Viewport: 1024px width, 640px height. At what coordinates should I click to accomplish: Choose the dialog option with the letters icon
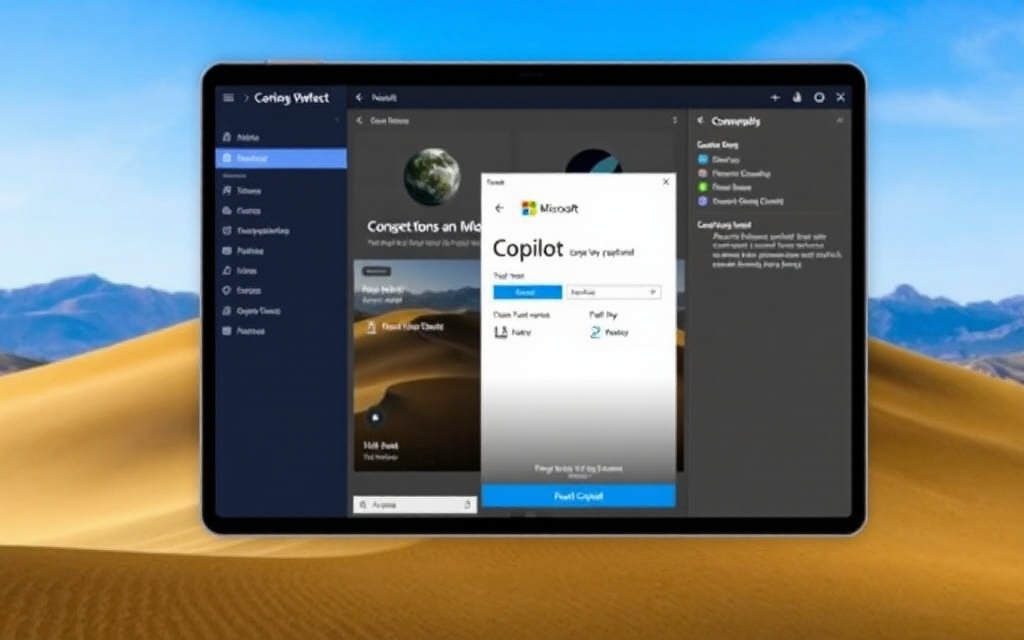click(x=513, y=332)
